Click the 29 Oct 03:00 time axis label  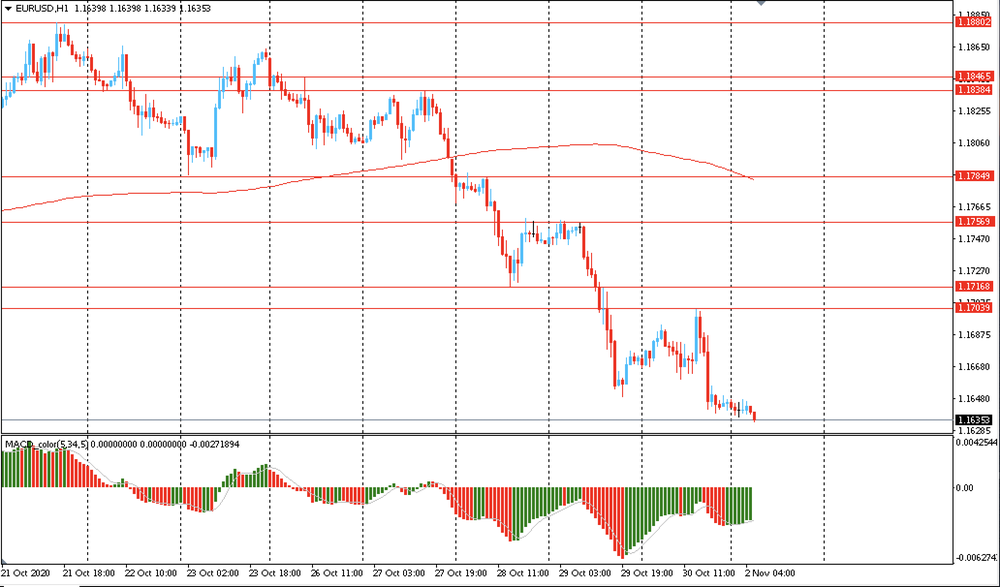coord(585,573)
